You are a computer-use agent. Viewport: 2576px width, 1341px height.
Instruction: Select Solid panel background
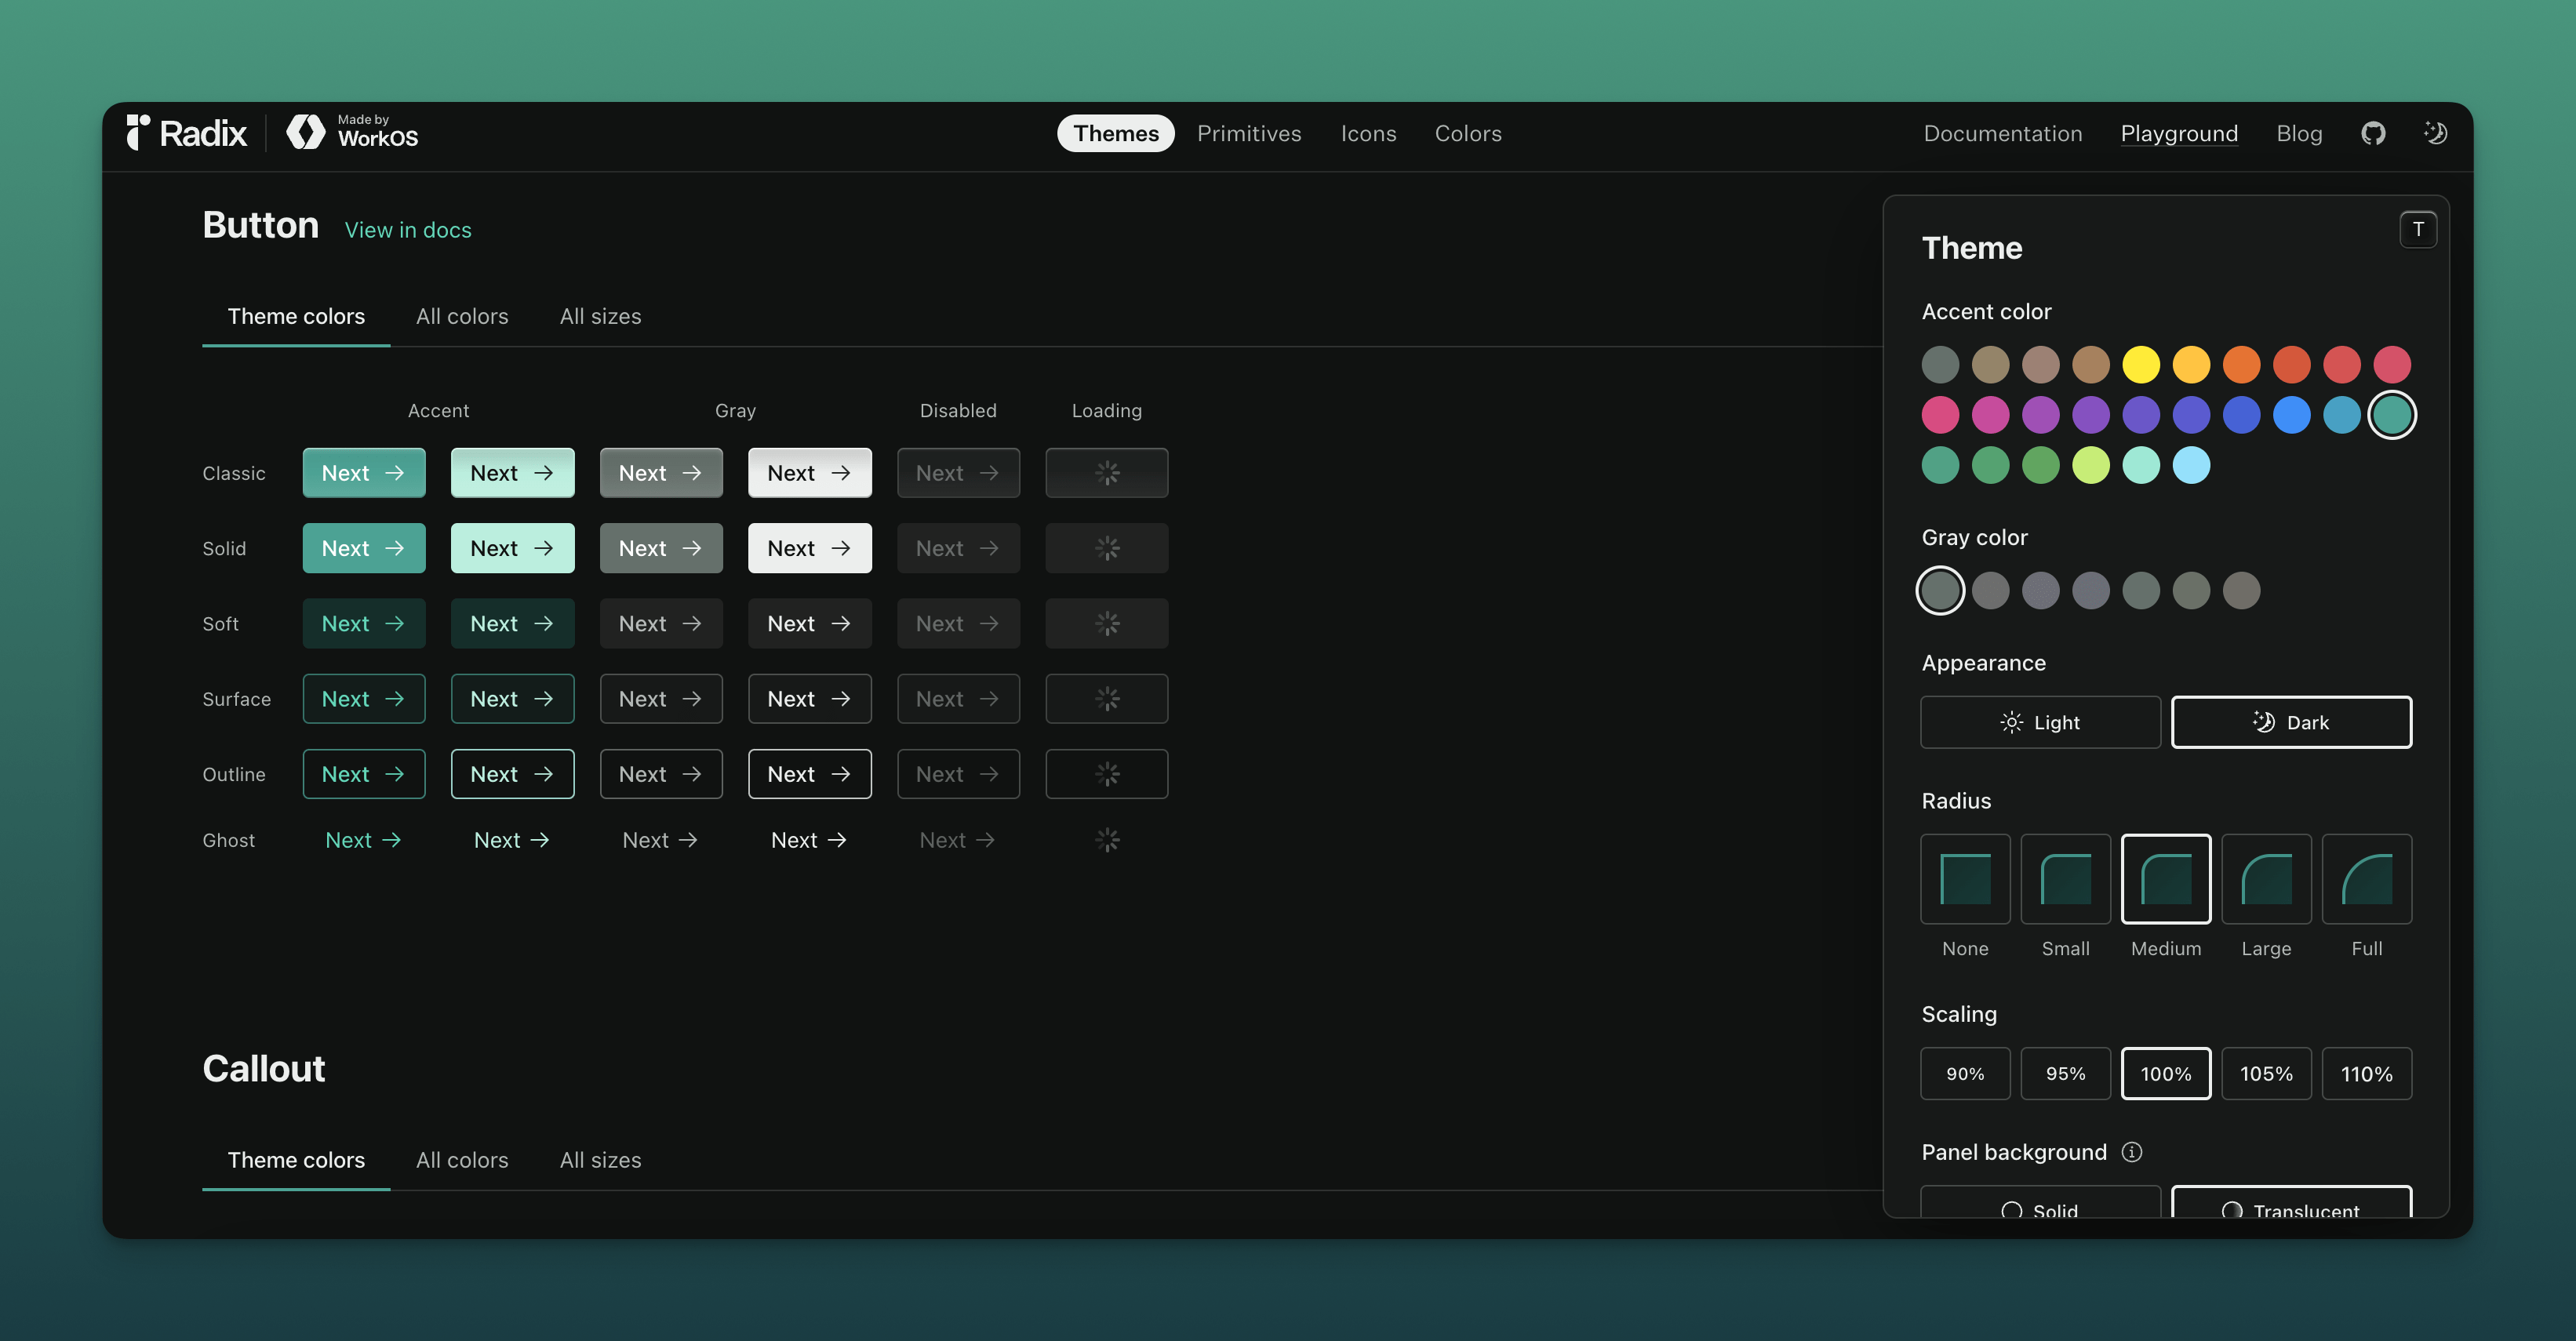2040,1203
